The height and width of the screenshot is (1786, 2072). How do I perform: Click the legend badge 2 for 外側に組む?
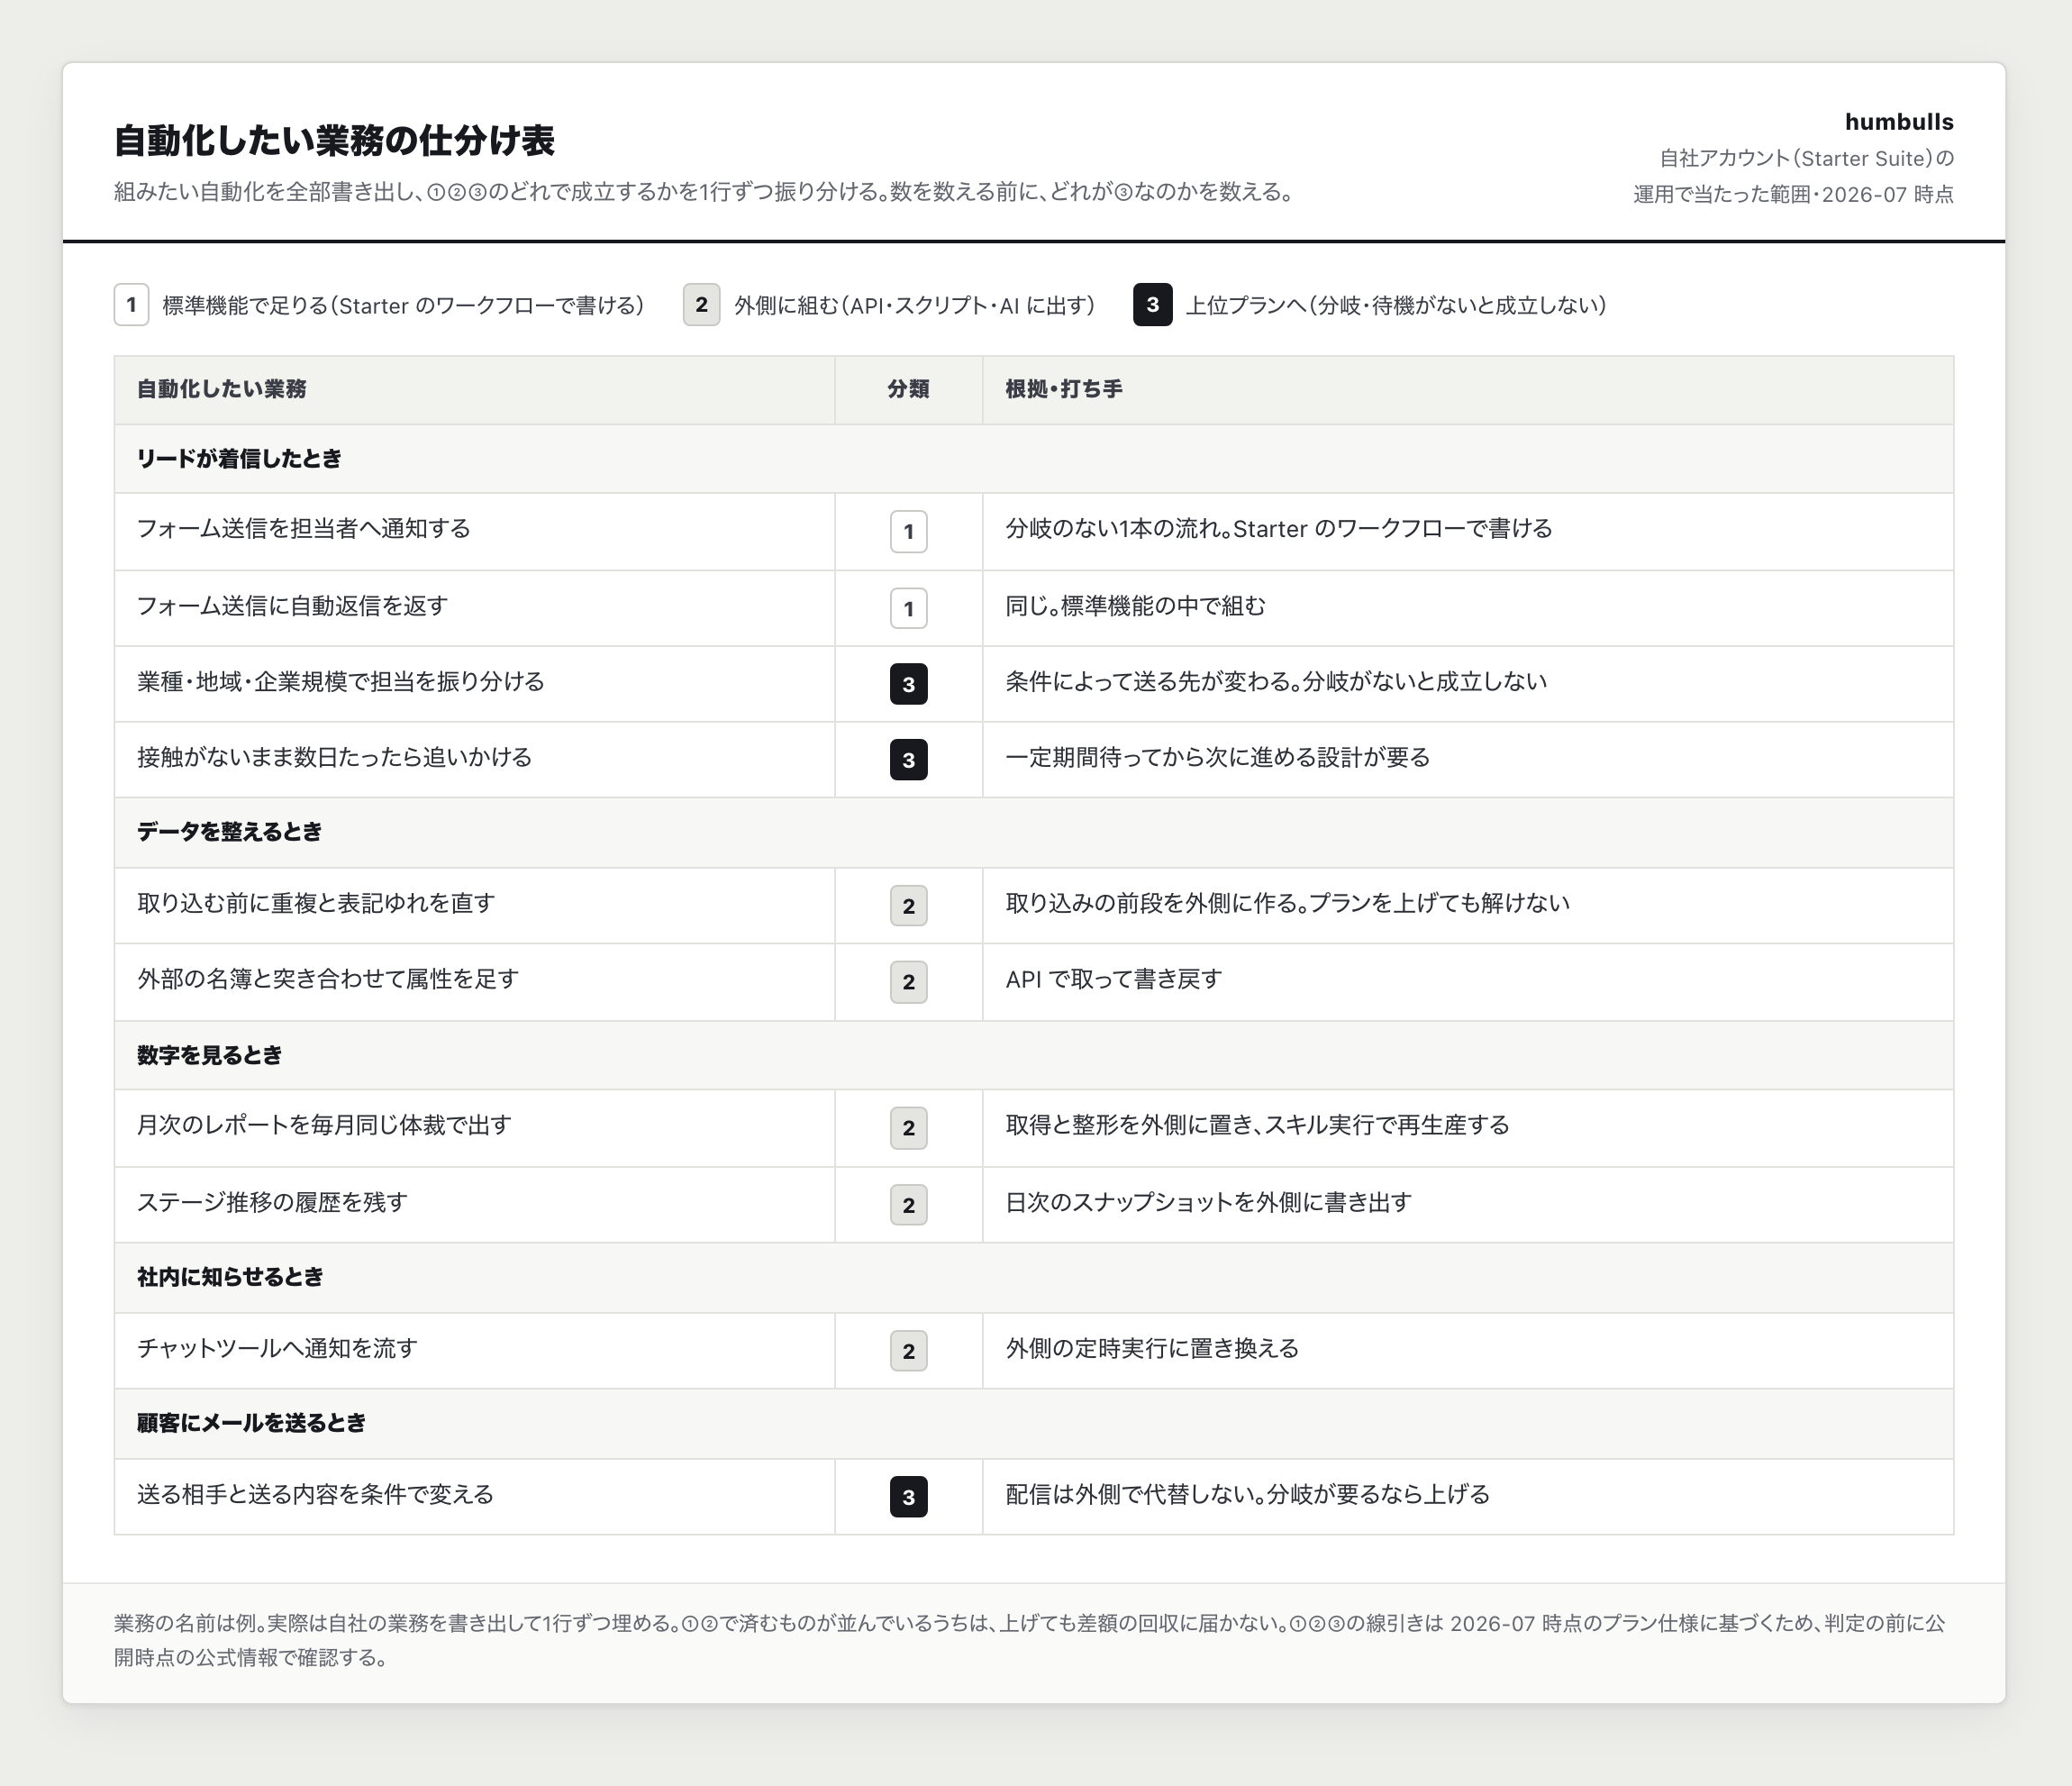tap(701, 305)
